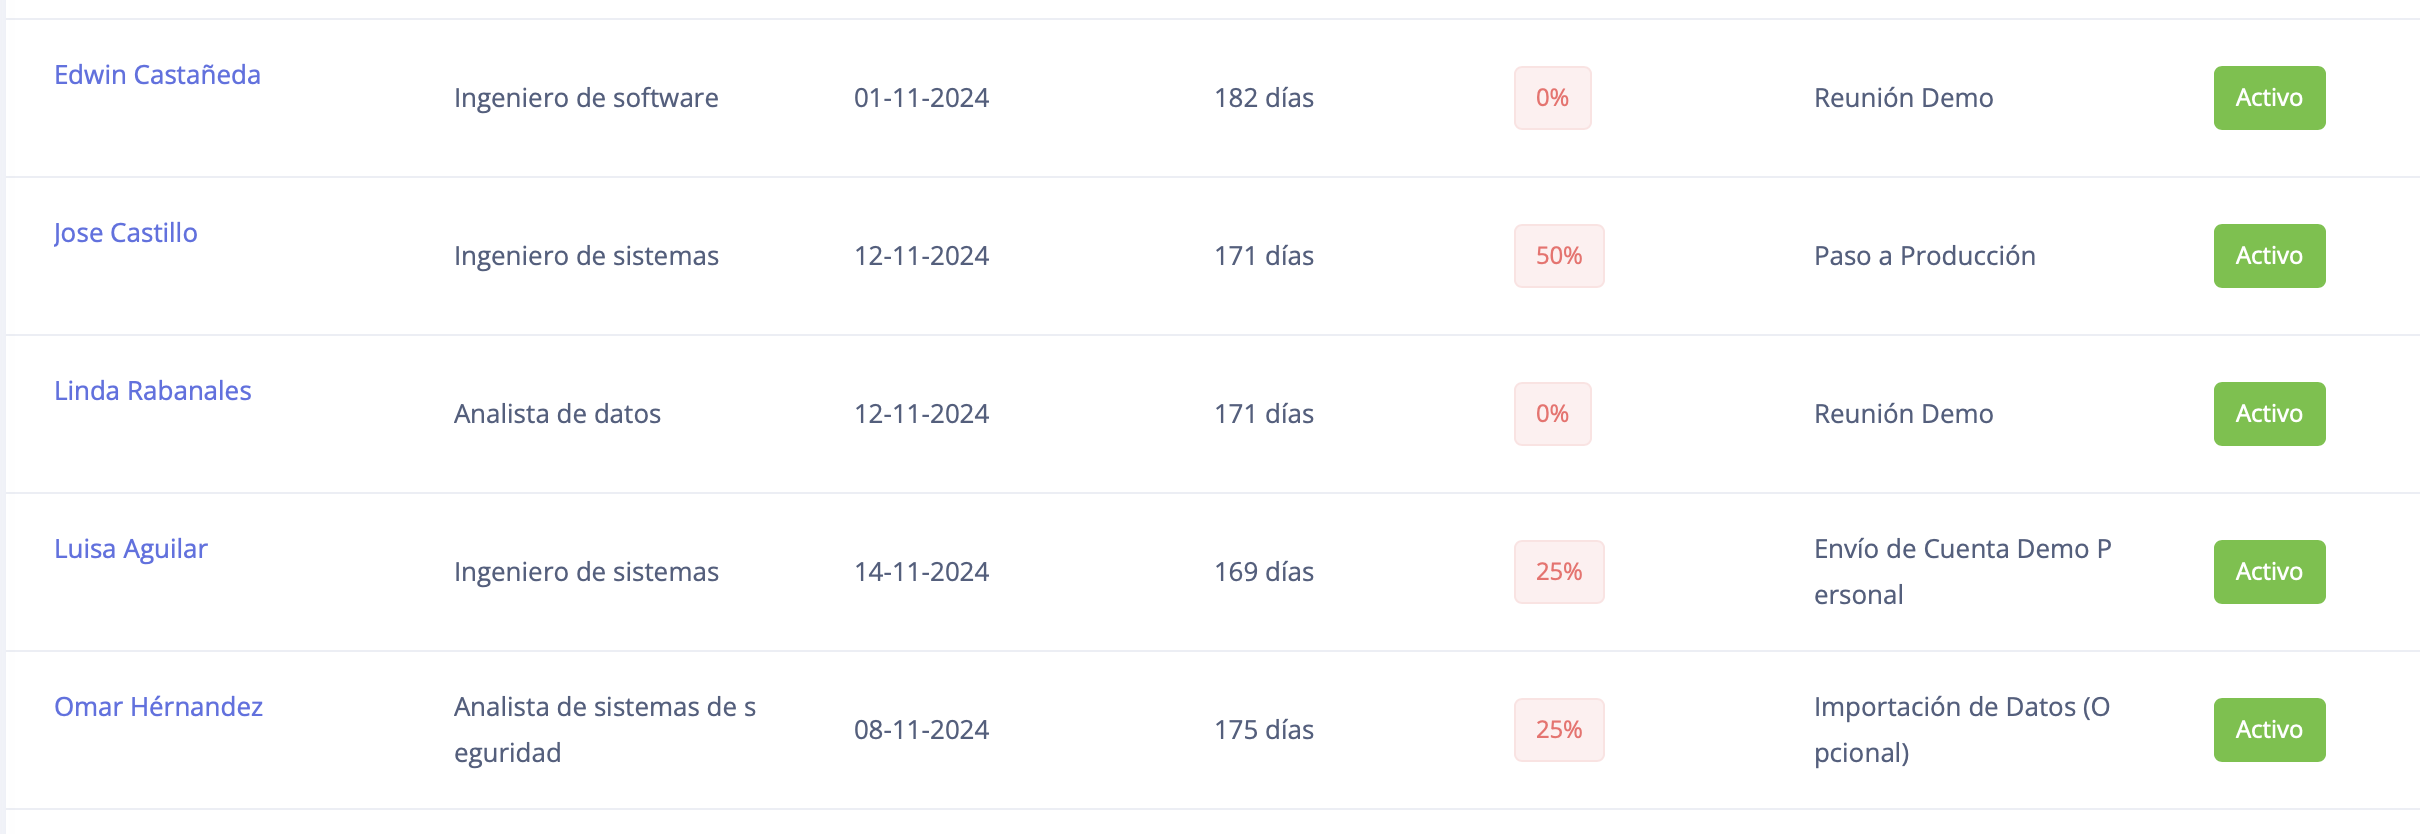Image resolution: width=2420 pixels, height=834 pixels.
Task: Click the Importación de Datos (Opcional) text
Action: [1962, 730]
